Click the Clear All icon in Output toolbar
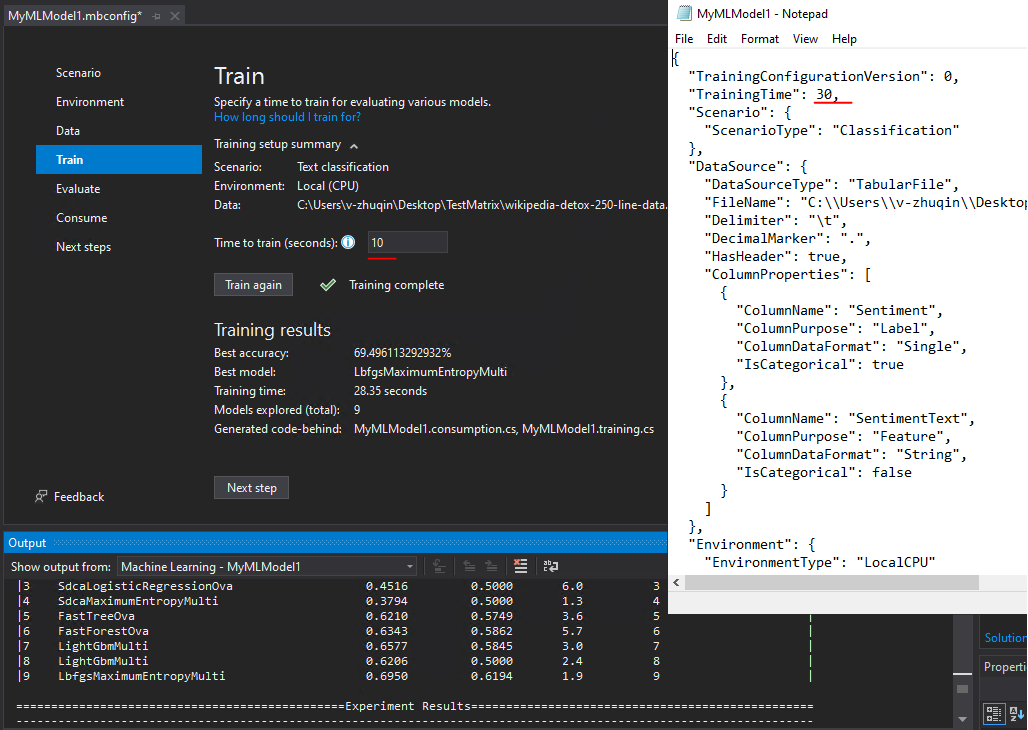The height and width of the screenshot is (730, 1028). coord(521,566)
